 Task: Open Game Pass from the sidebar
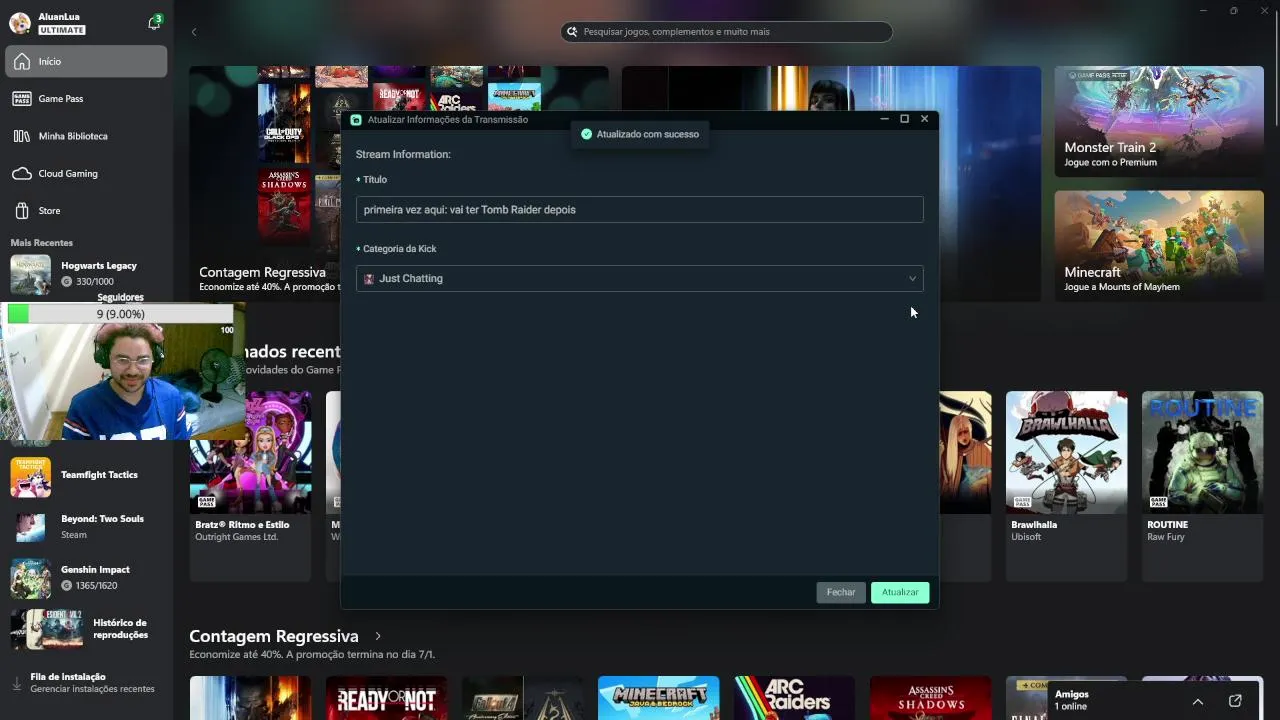(87, 99)
